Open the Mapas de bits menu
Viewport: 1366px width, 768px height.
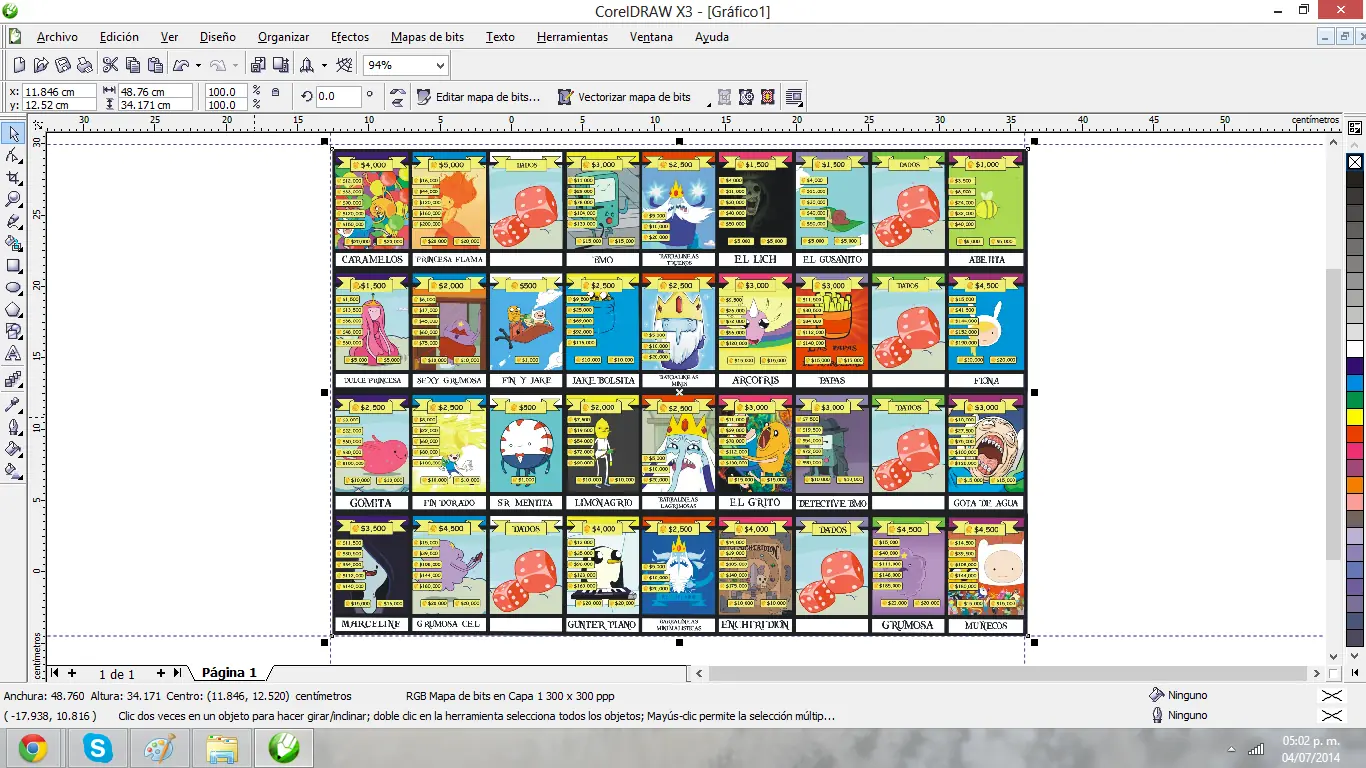tap(427, 37)
